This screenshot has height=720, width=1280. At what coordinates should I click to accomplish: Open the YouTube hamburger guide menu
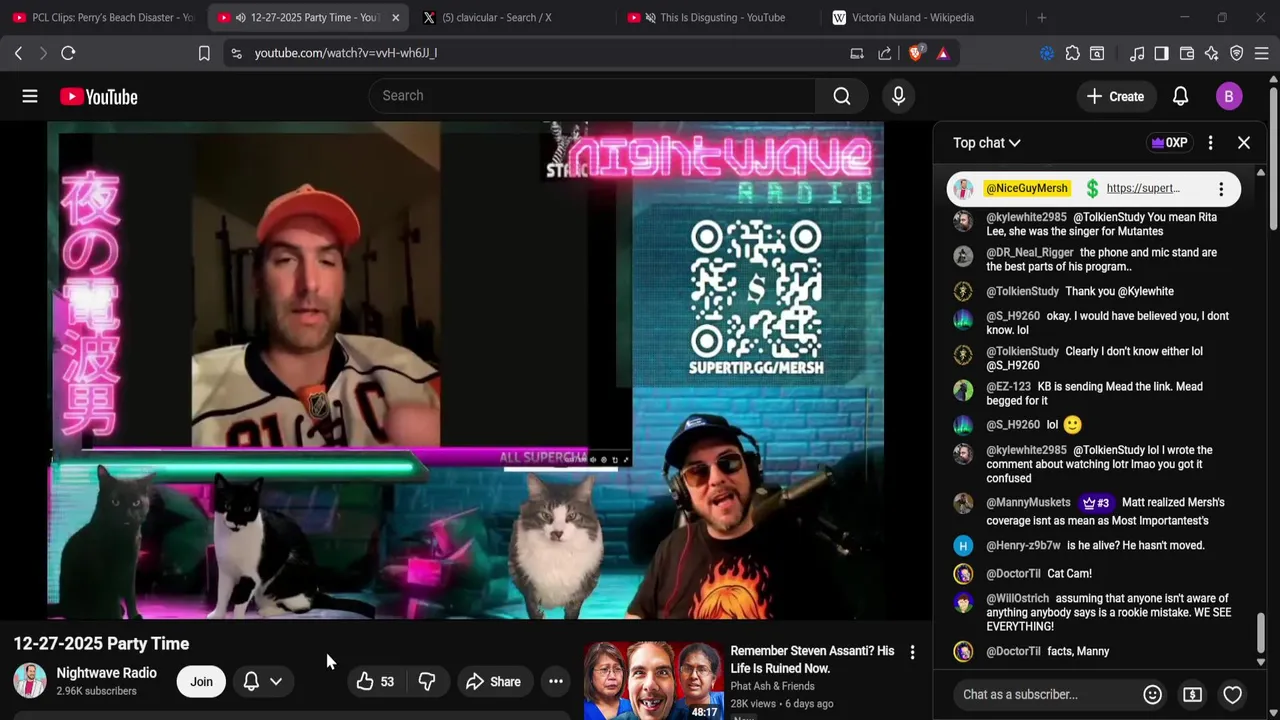point(30,96)
